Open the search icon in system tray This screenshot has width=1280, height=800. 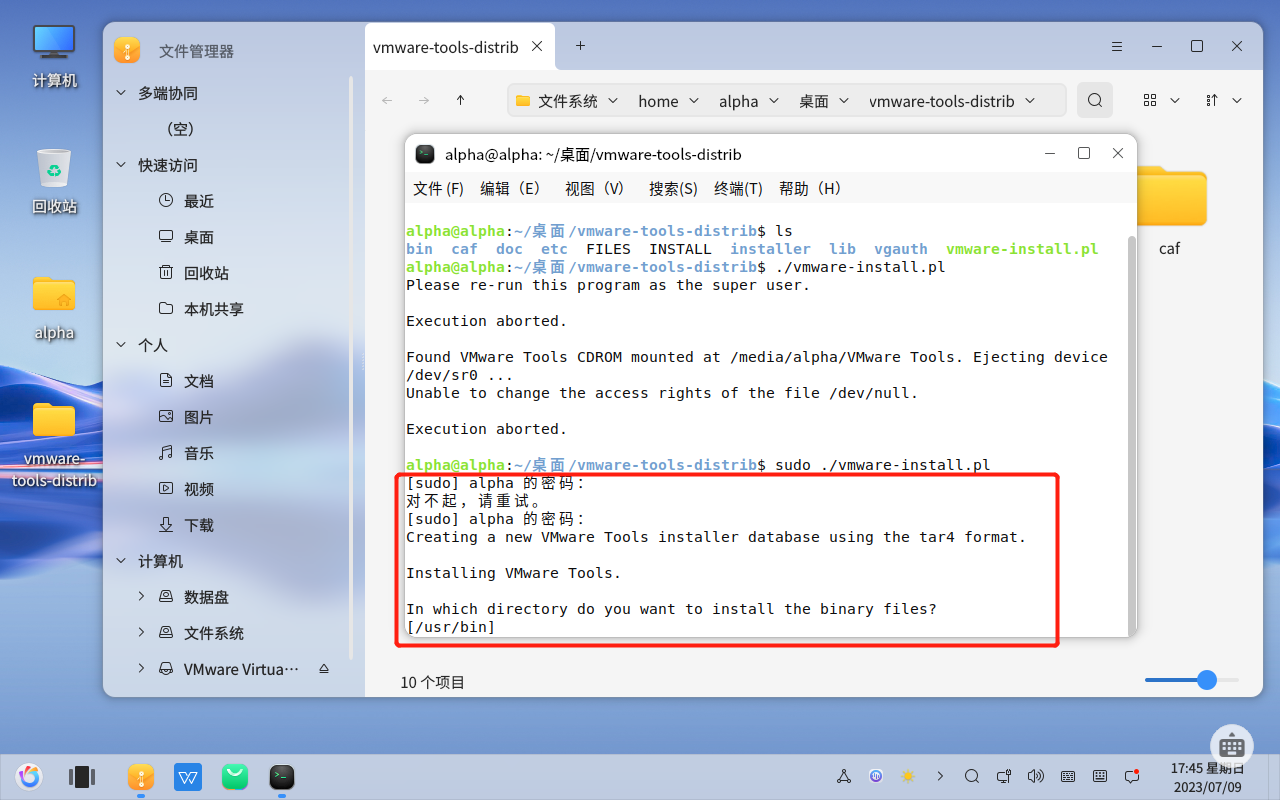click(971, 776)
